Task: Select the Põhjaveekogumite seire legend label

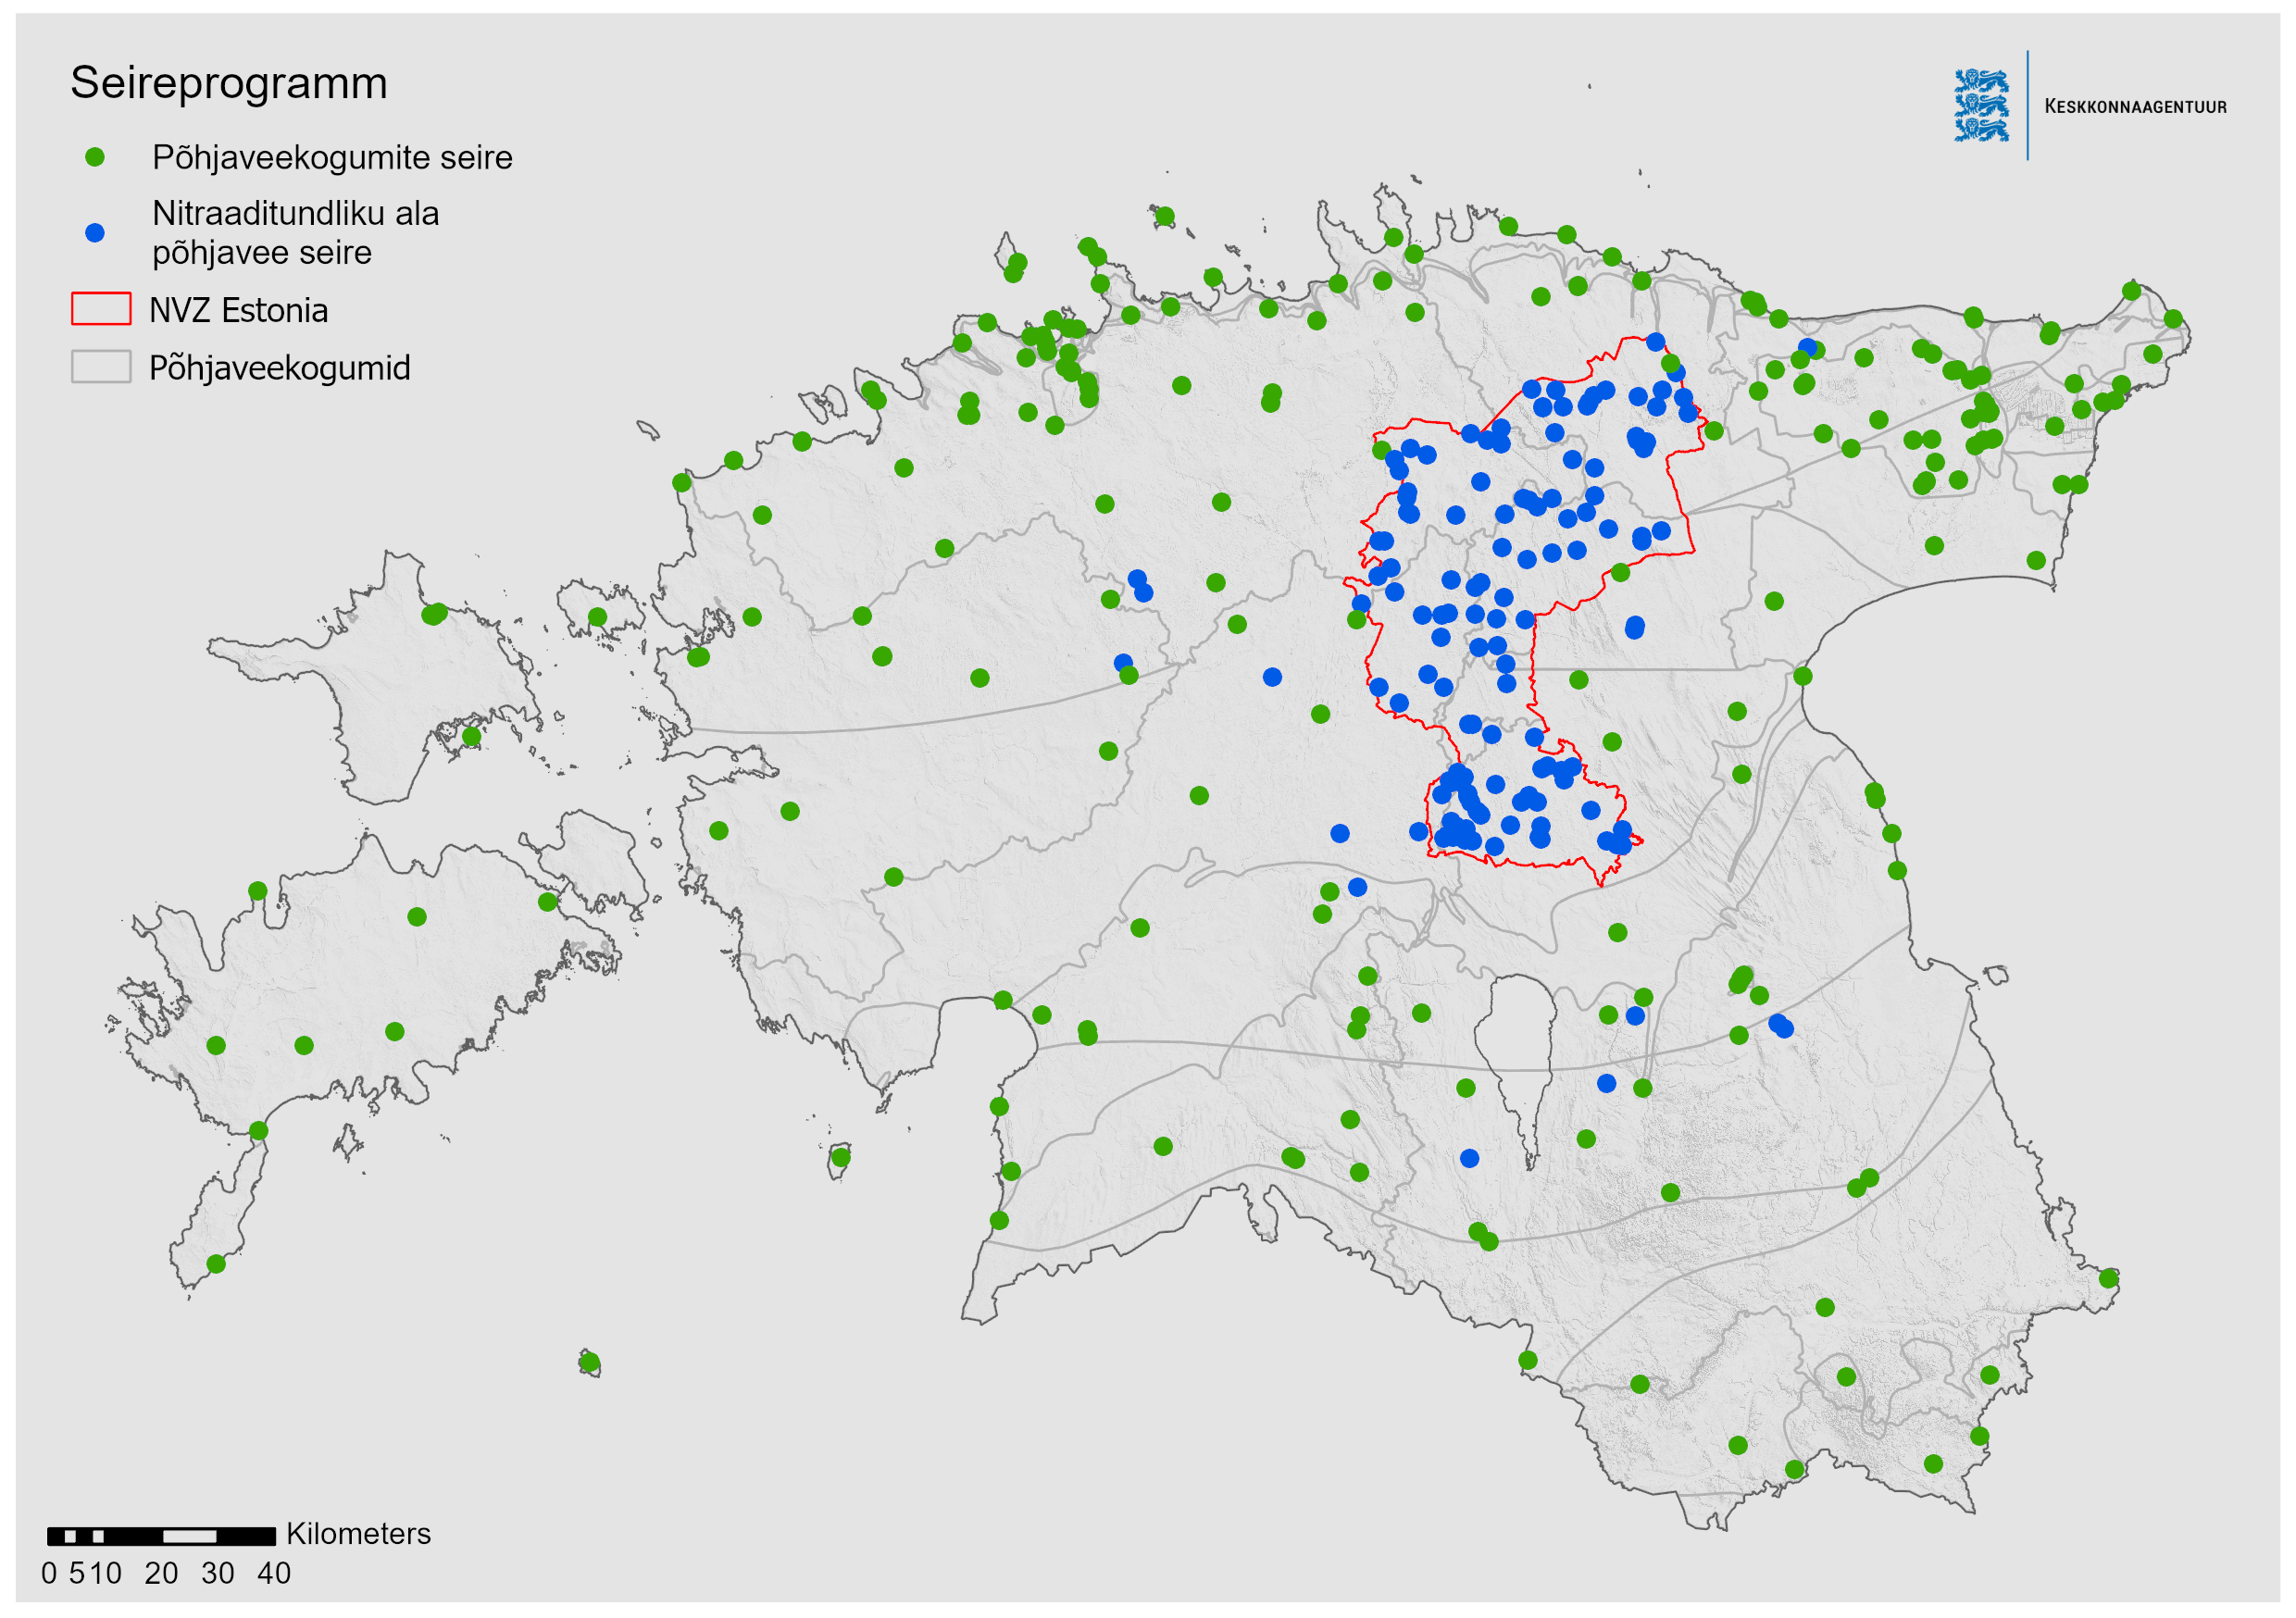Action: 332,158
